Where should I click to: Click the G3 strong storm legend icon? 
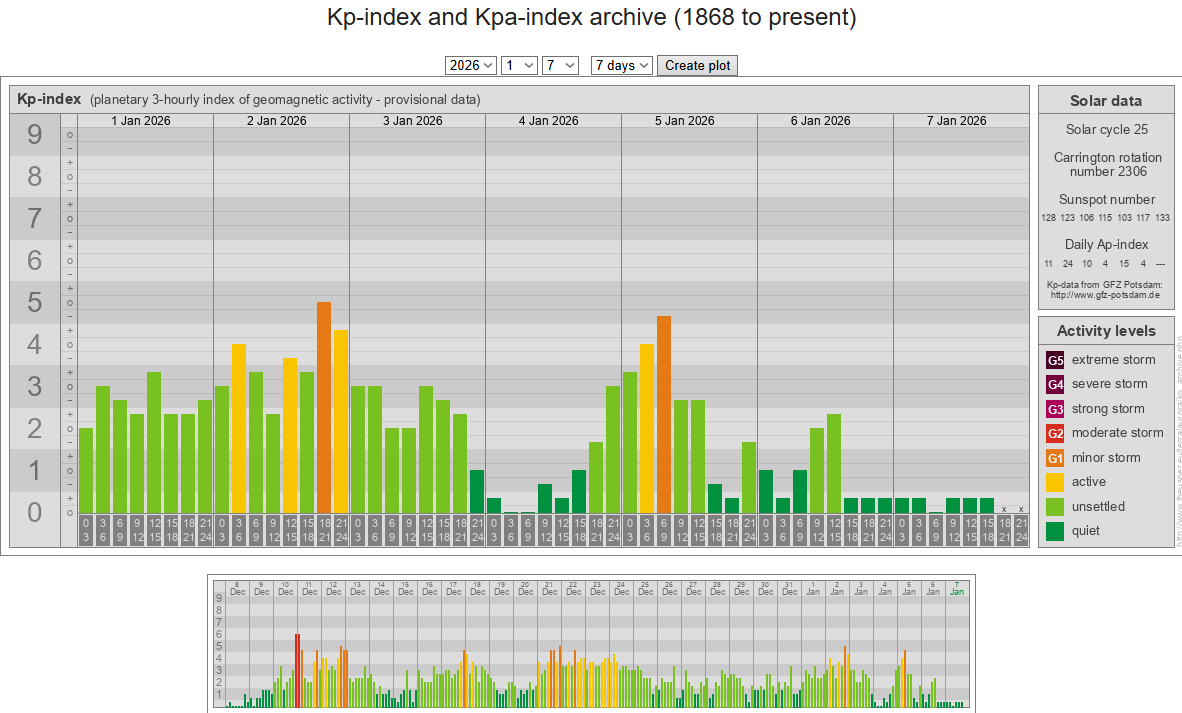1055,409
